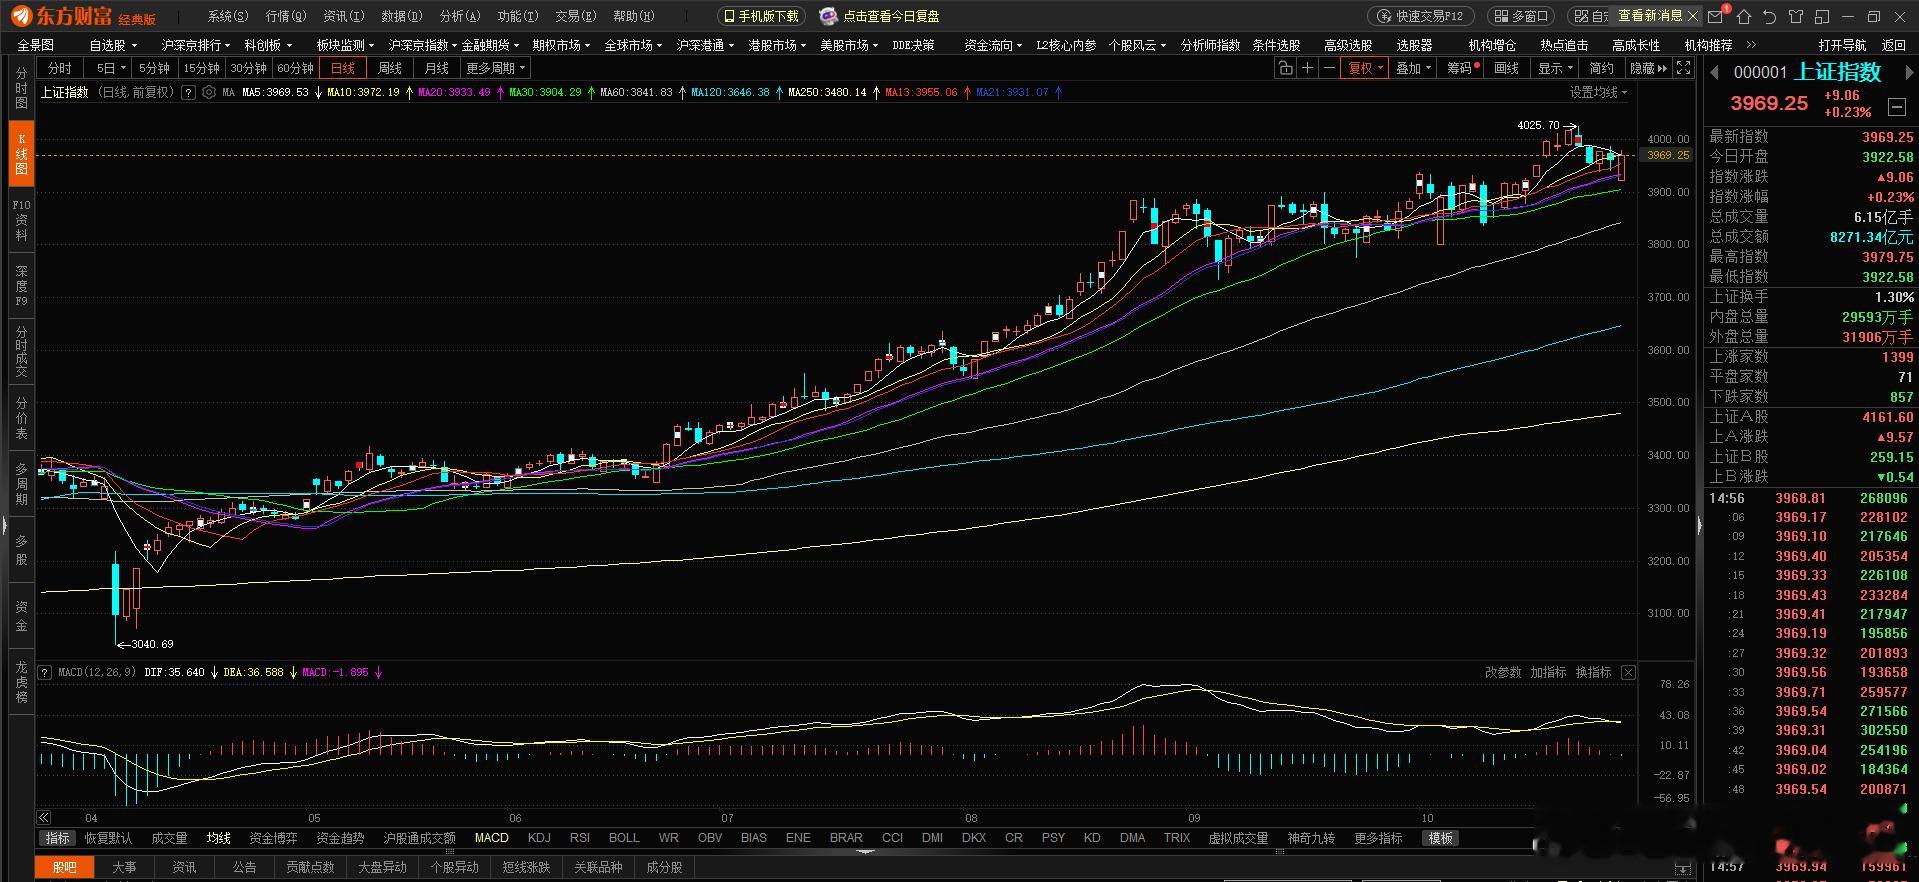
Task: Open 交易(E) menu
Action: [x=575, y=16]
